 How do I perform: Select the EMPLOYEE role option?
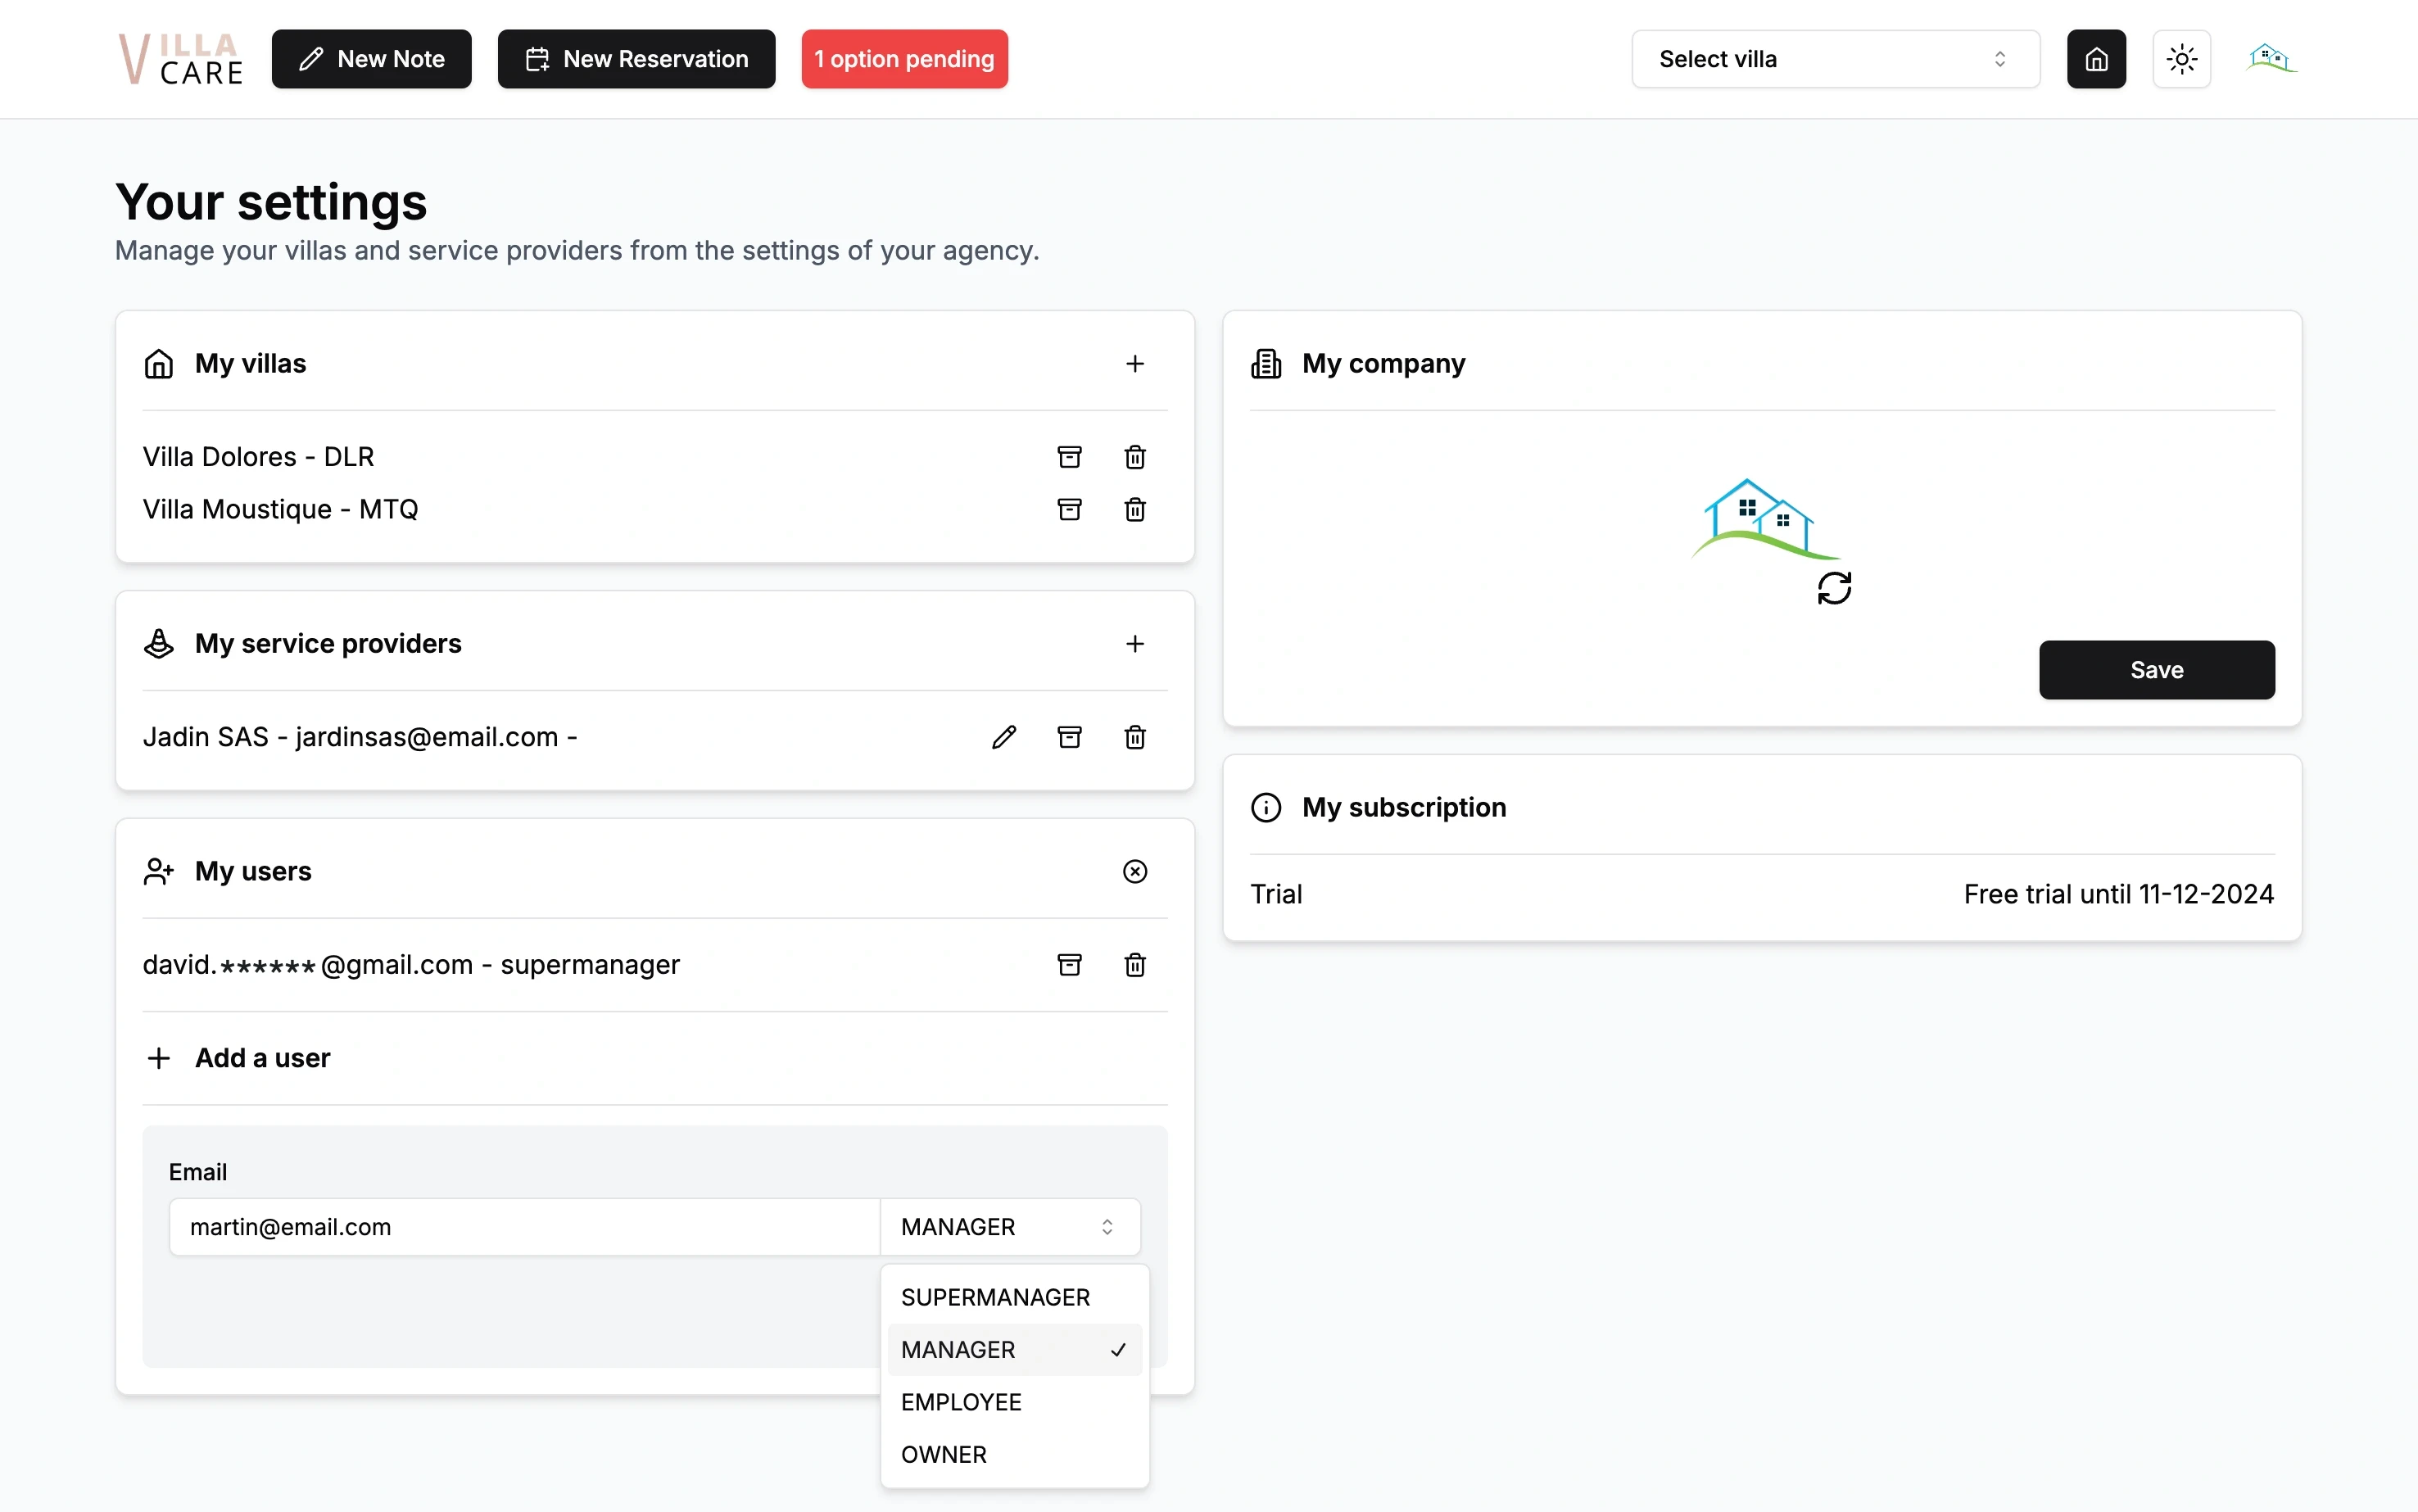961,1401
